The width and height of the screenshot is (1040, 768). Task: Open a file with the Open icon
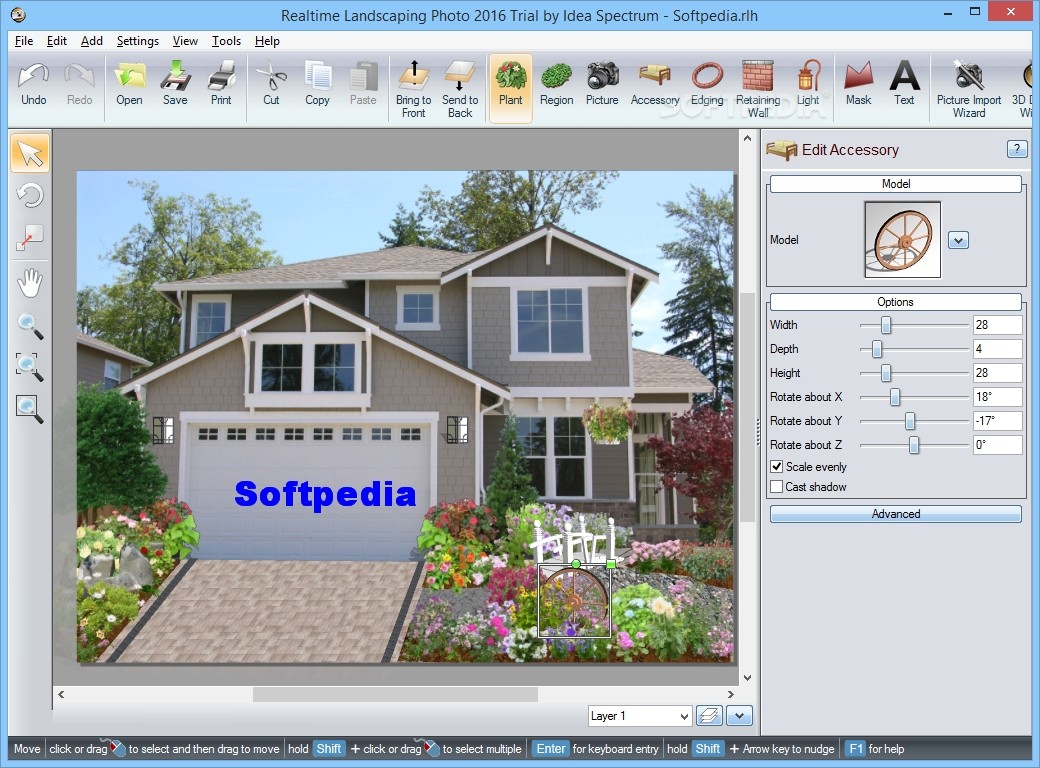[129, 85]
